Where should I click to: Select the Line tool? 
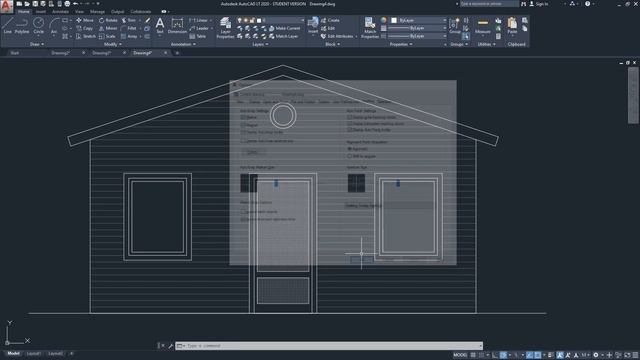pos(7,25)
